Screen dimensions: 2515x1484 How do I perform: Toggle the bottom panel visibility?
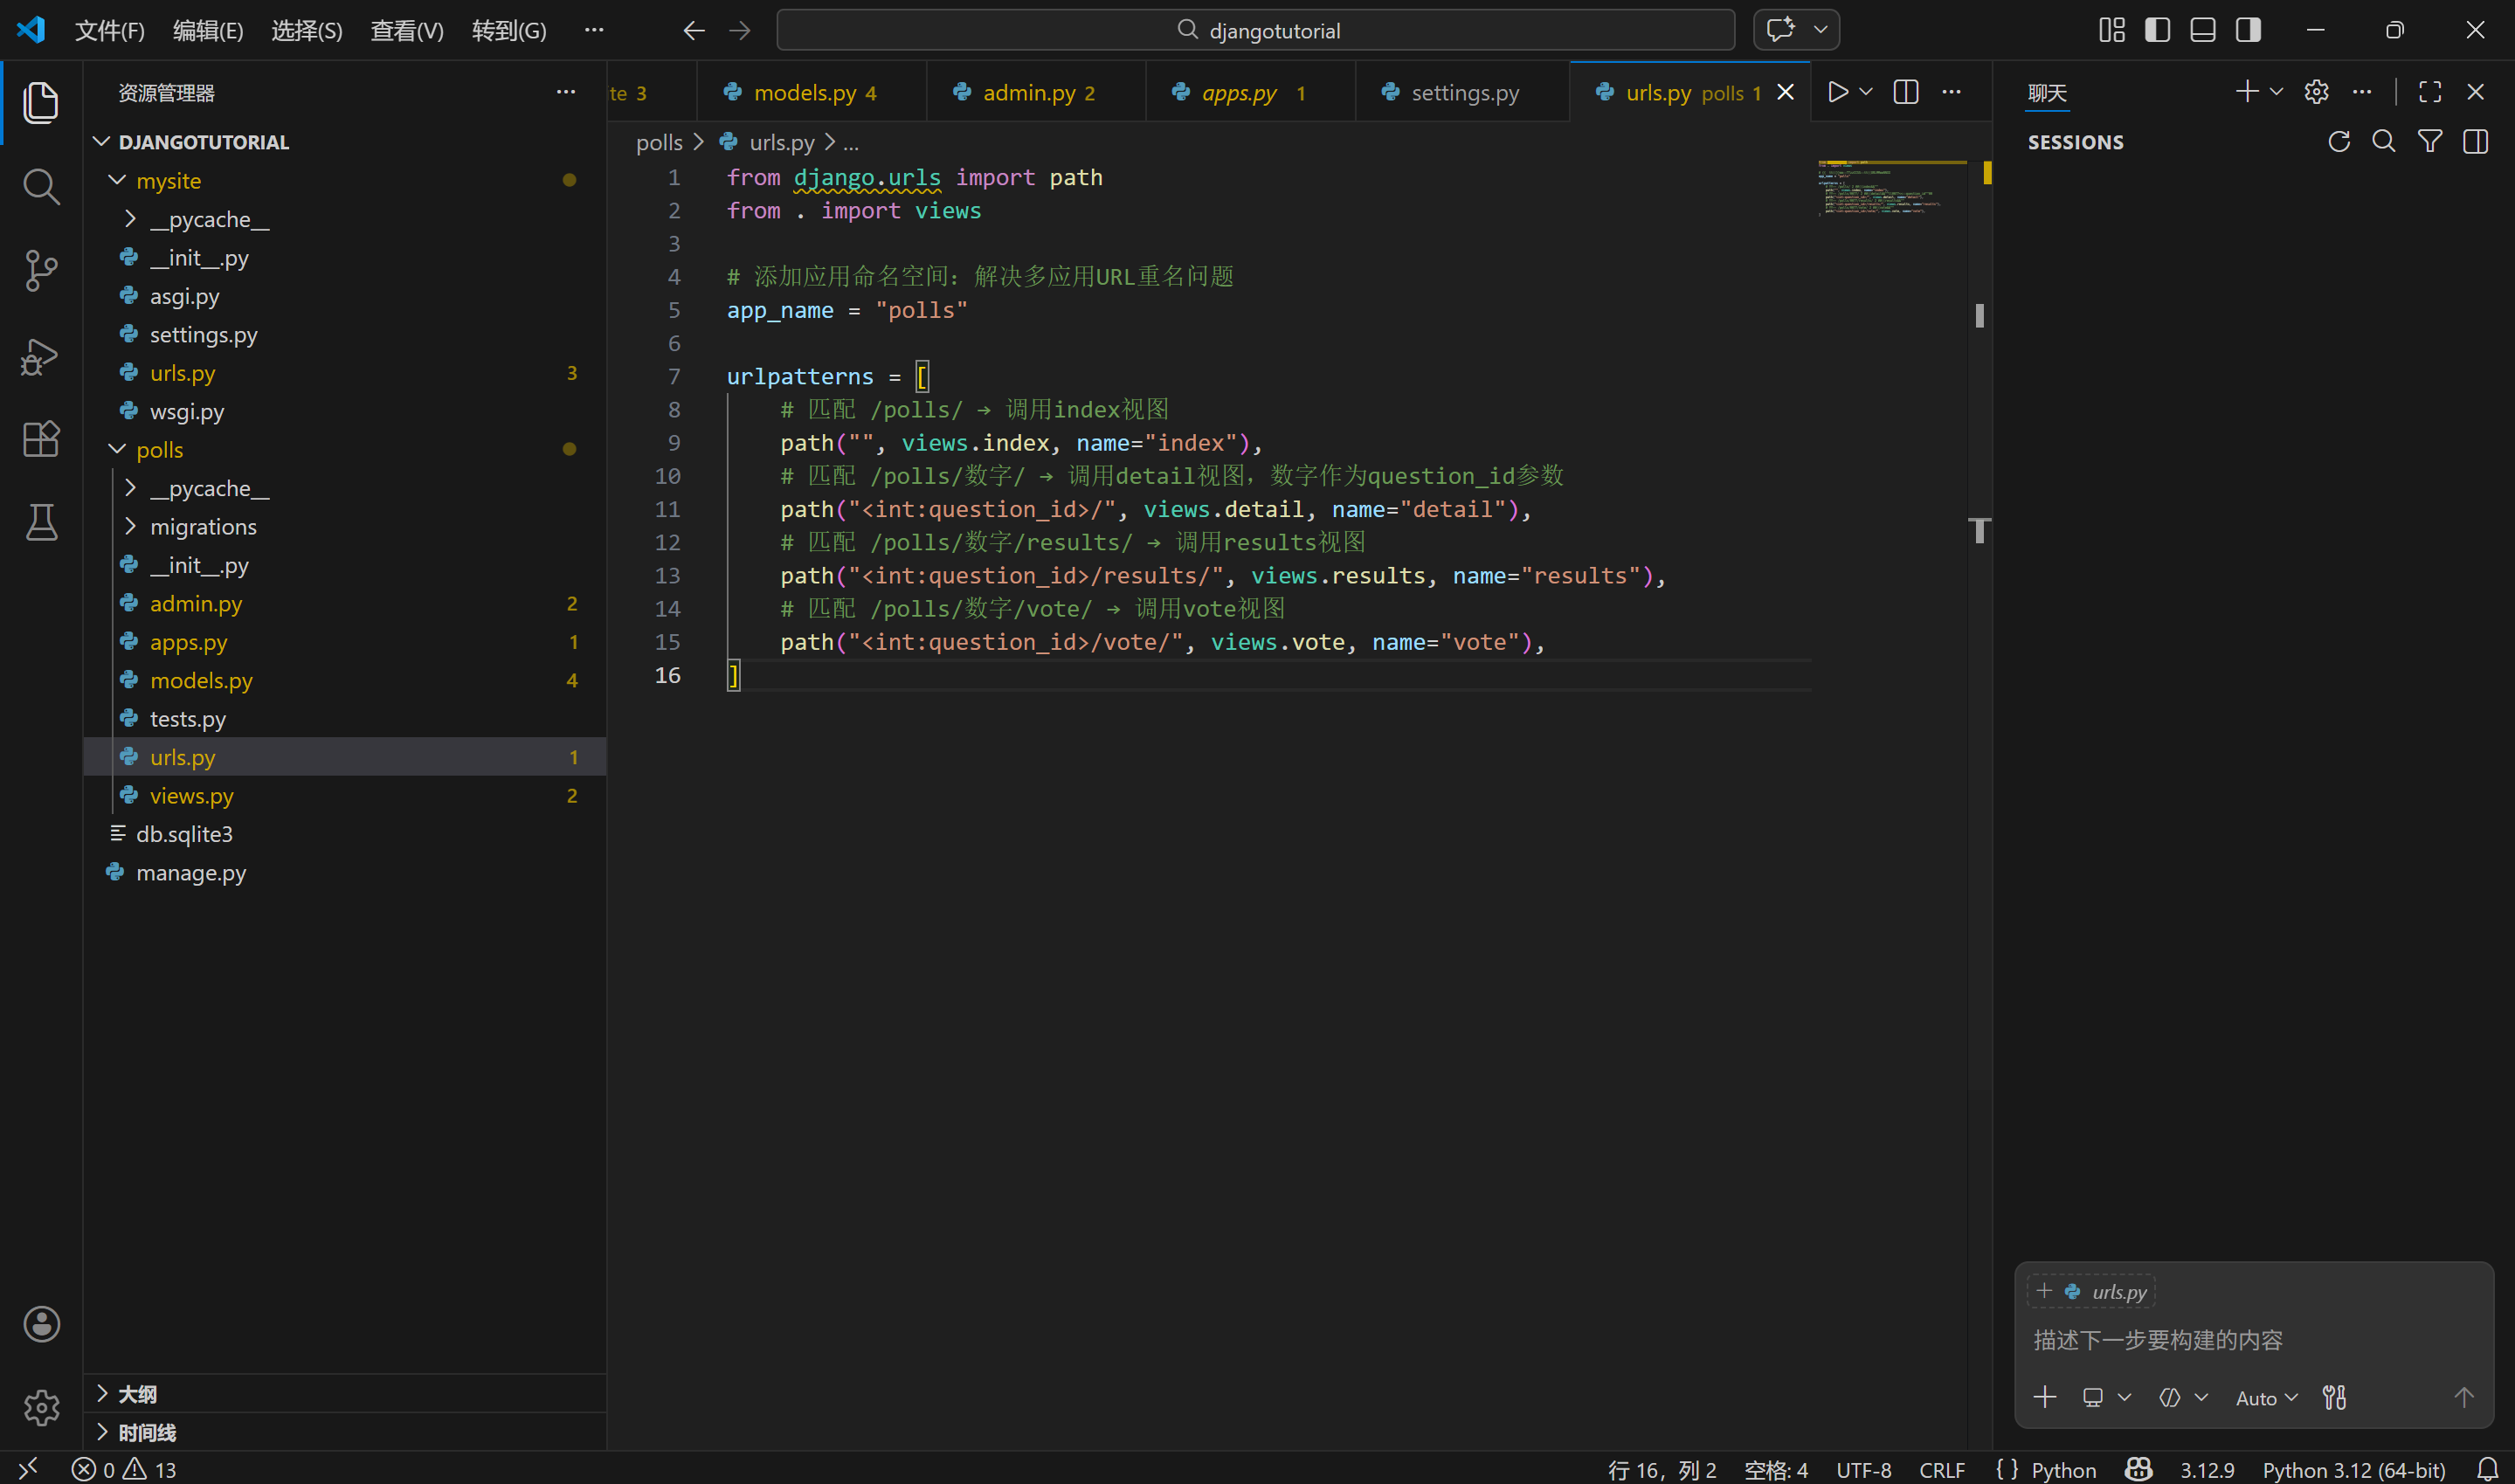(2202, 30)
